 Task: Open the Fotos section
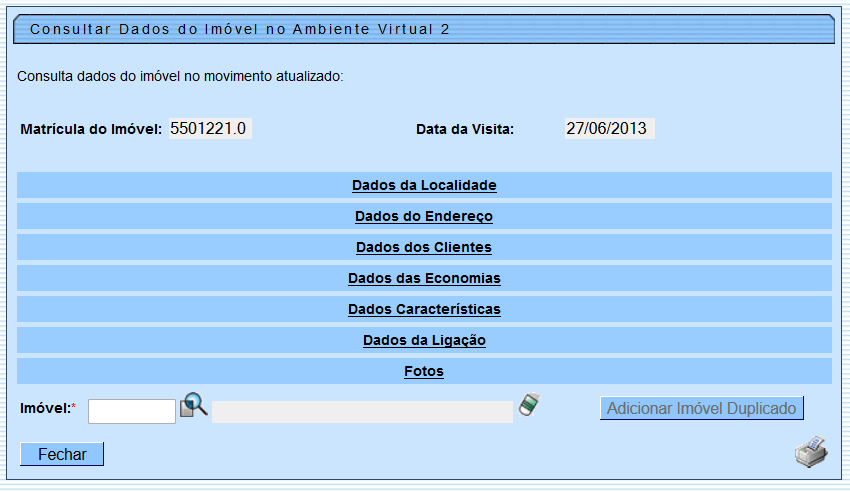424,371
